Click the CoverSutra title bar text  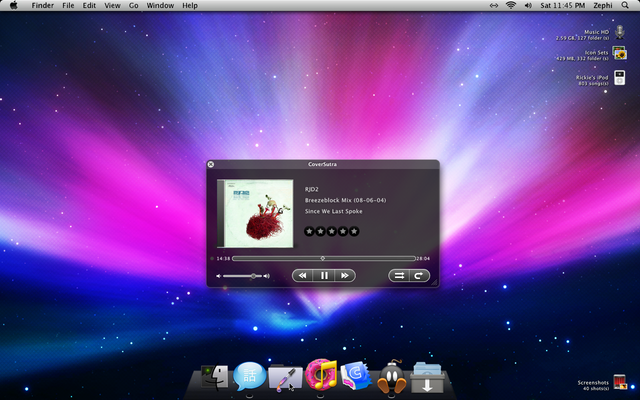coord(322,164)
